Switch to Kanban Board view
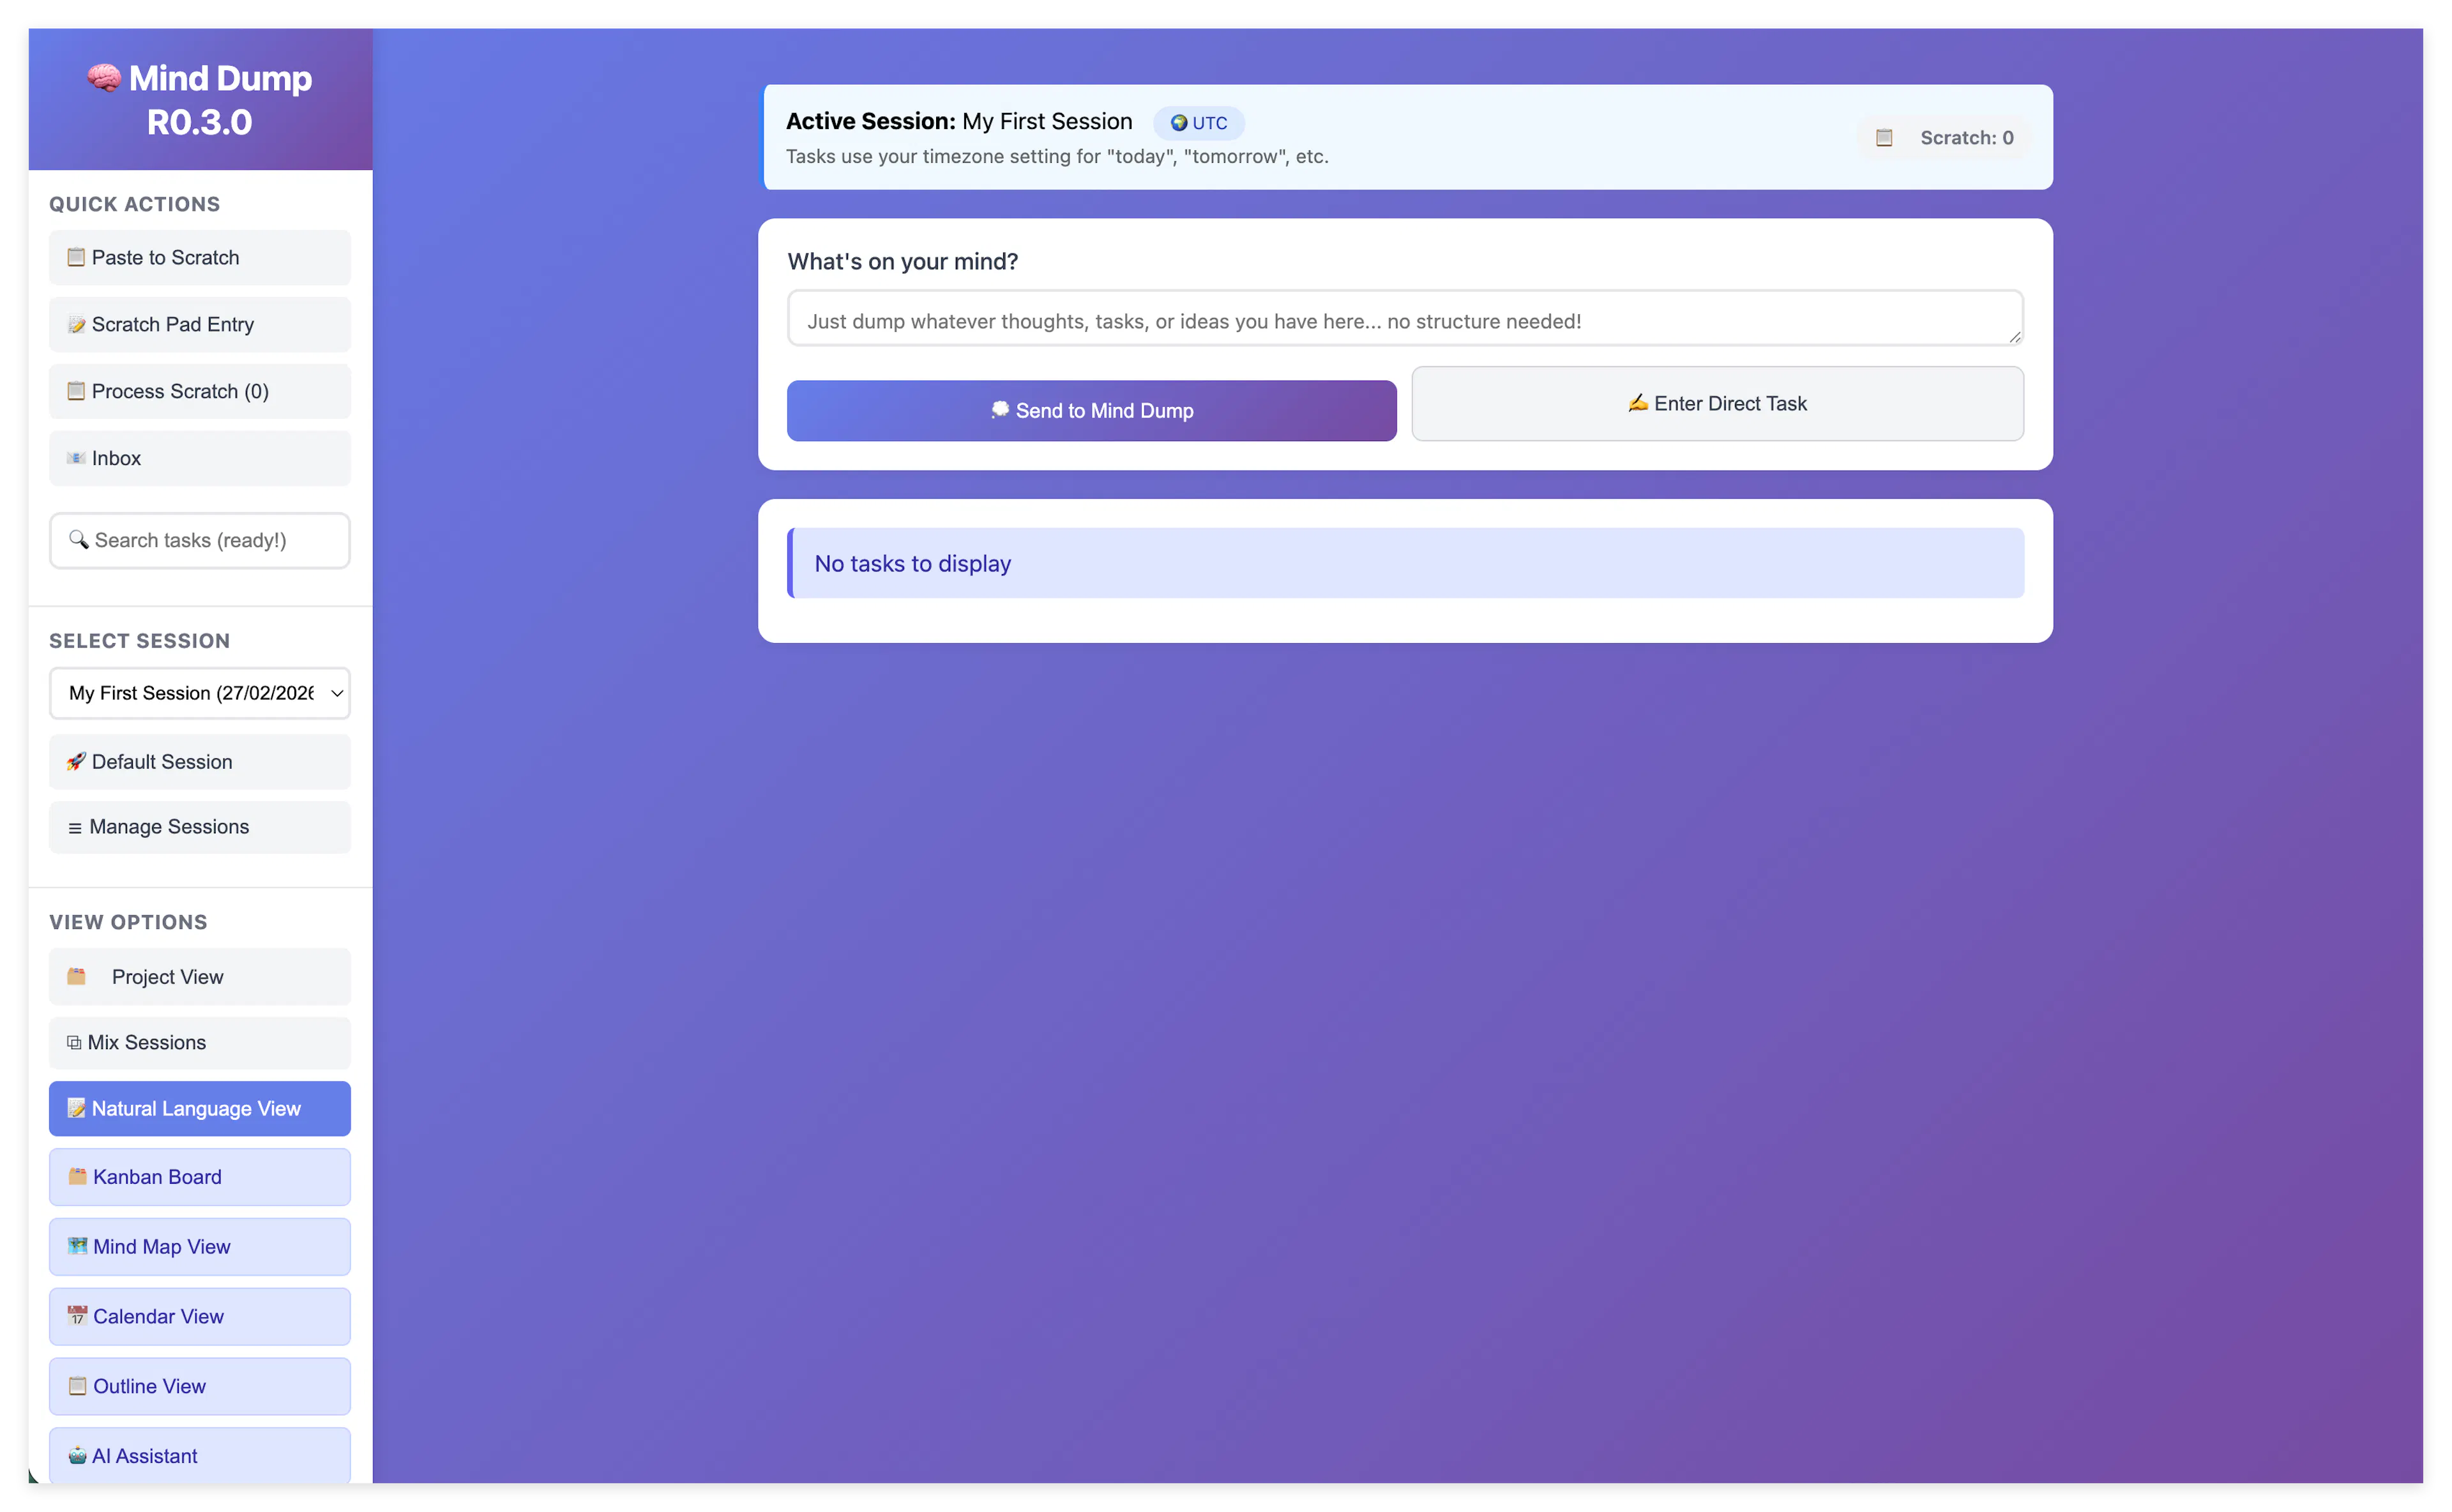Image resolution: width=2452 pixels, height=1512 pixels. coord(200,1177)
